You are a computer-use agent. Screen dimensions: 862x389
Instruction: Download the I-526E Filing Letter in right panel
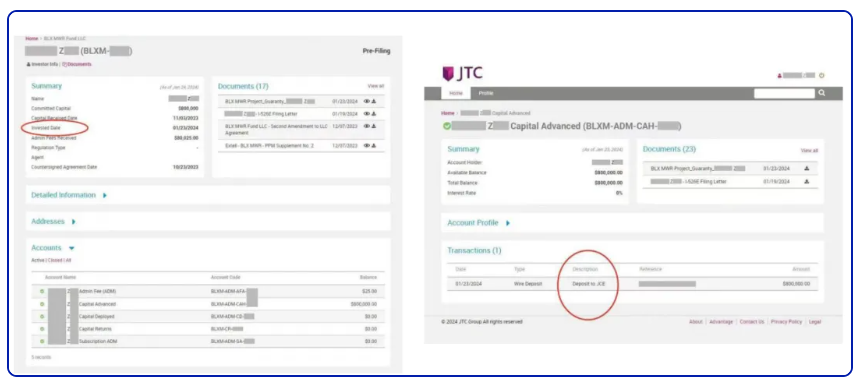(x=806, y=181)
